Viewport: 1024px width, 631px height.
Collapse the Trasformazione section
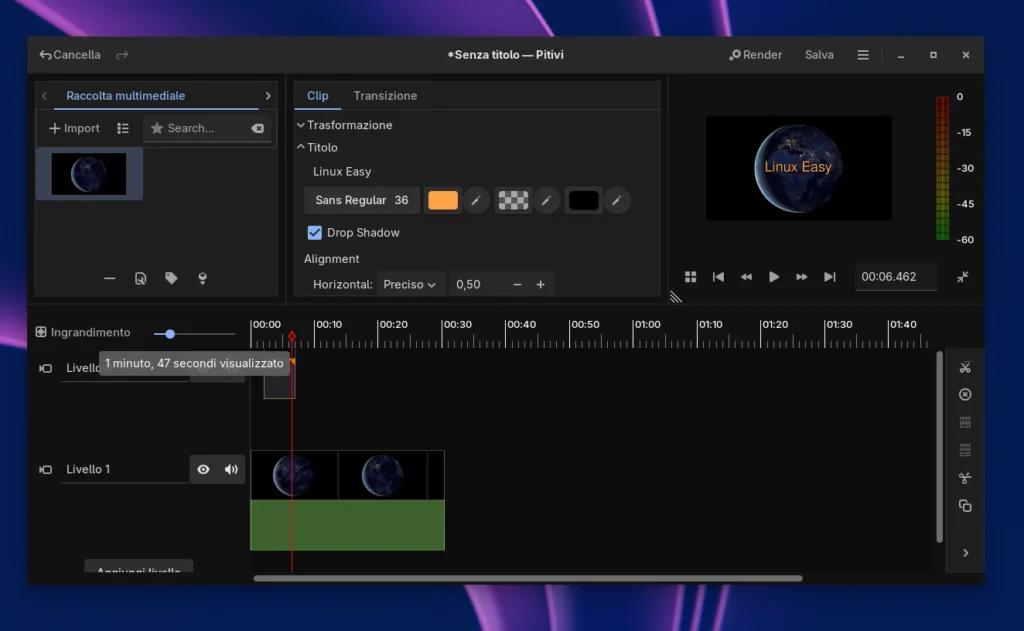pos(344,125)
